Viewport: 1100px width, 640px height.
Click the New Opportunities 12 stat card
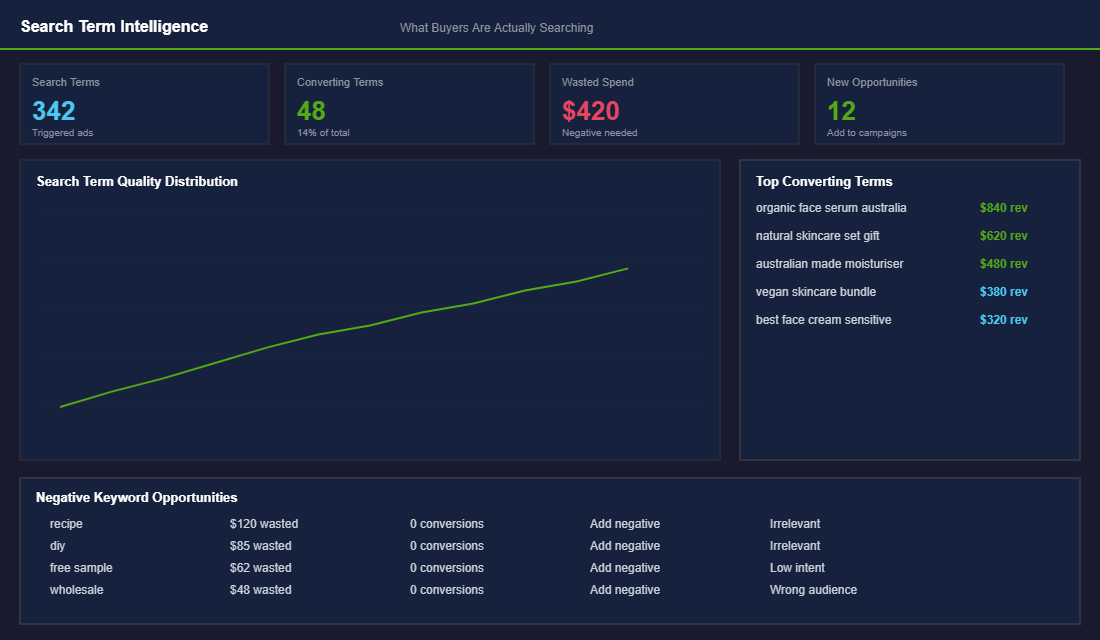[x=939, y=103]
